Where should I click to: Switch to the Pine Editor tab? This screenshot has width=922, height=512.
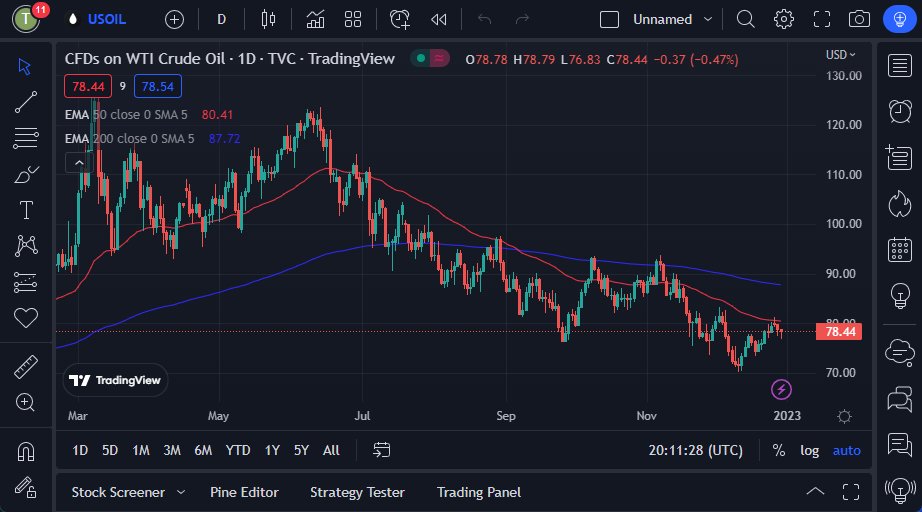(244, 492)
